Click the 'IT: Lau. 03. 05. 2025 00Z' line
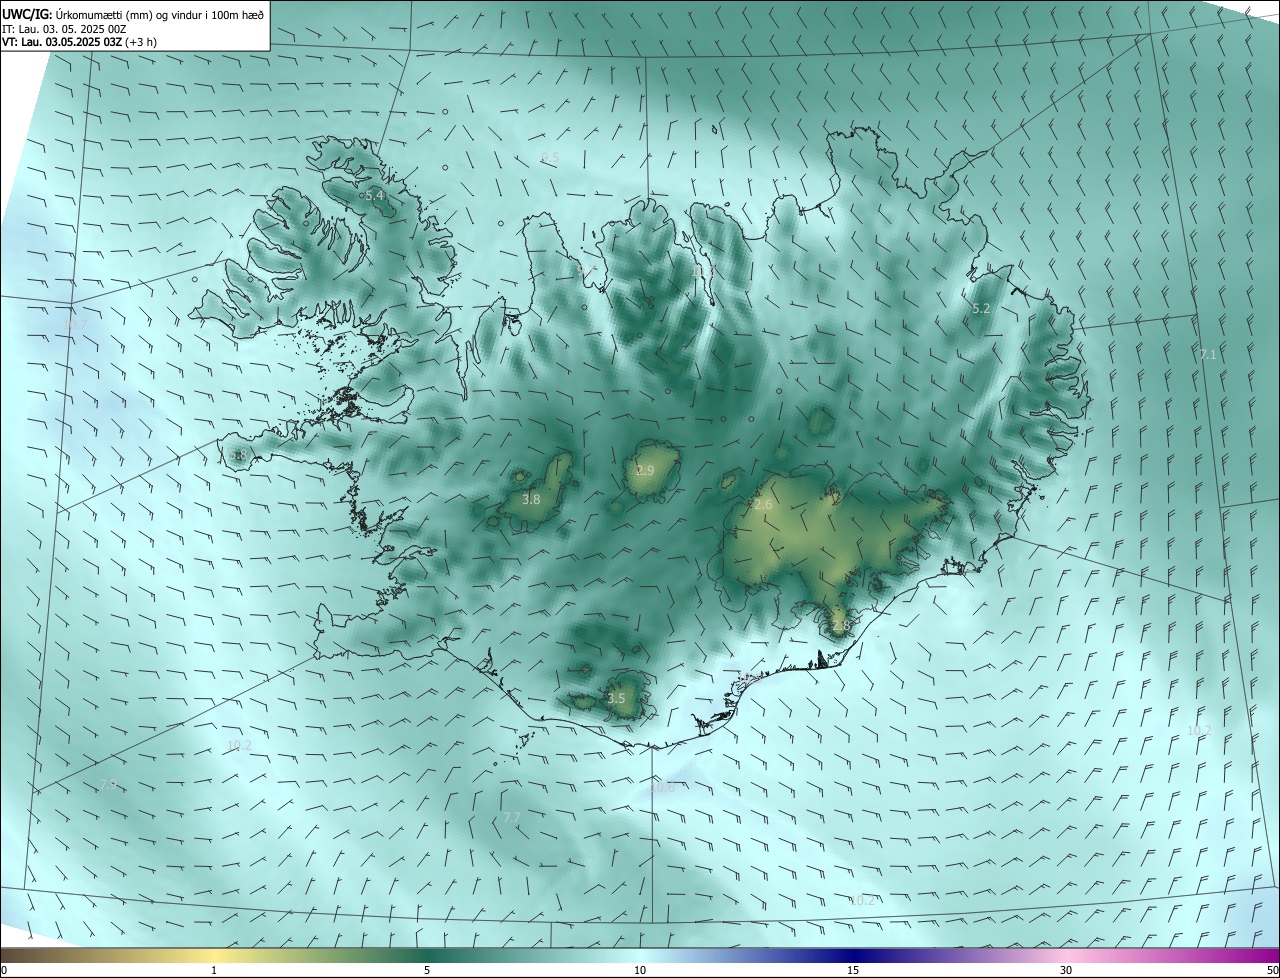This screenshot has height=978, width=1280. [64, 29]
